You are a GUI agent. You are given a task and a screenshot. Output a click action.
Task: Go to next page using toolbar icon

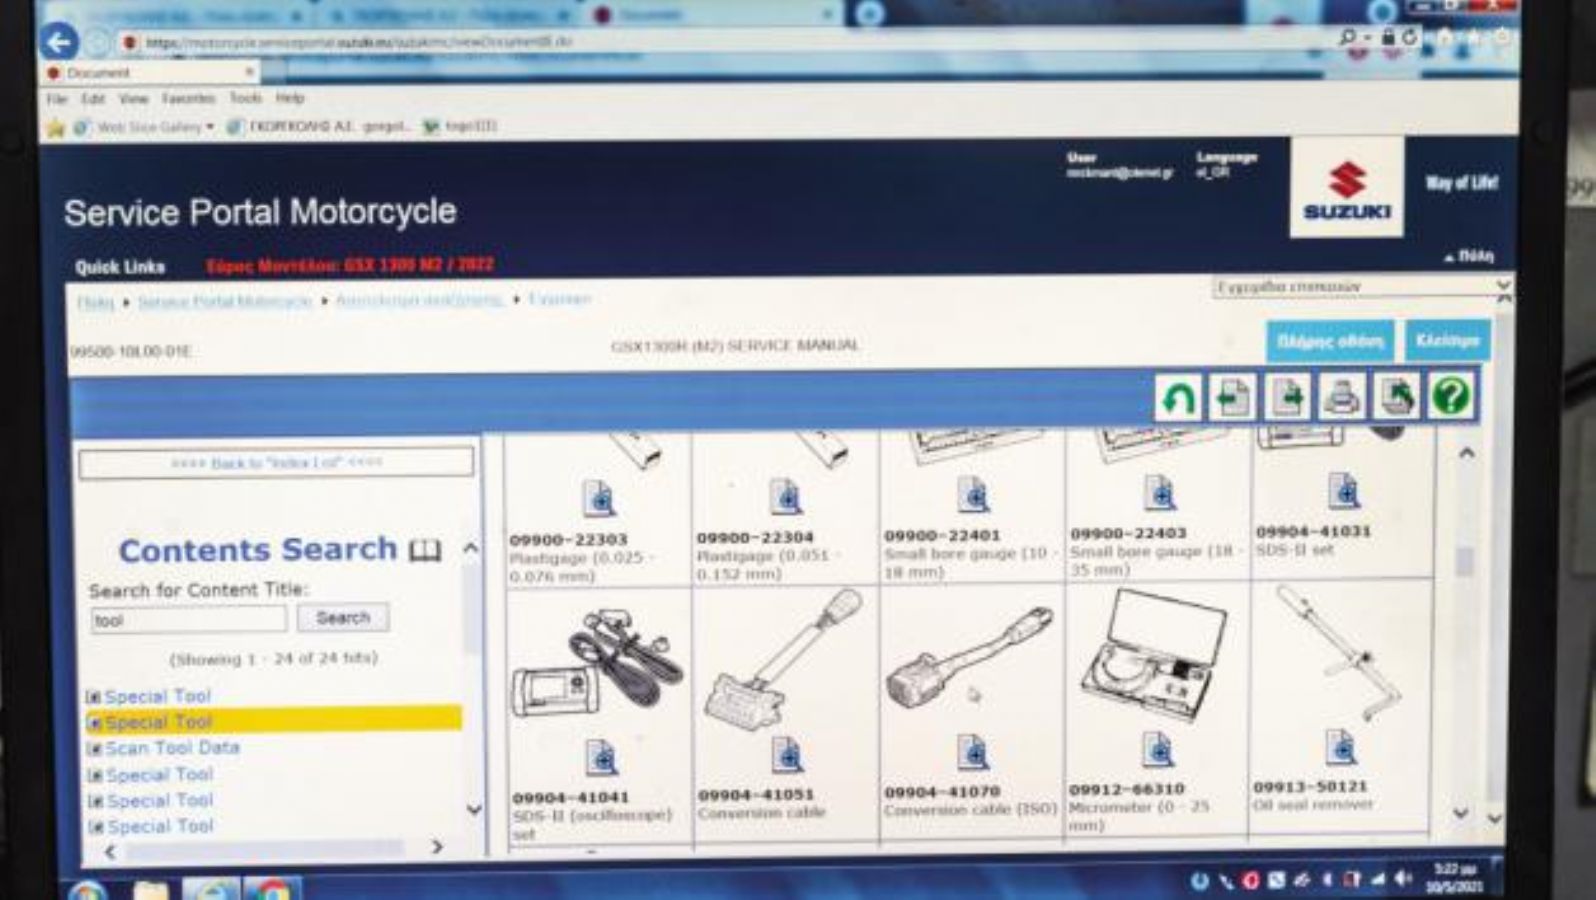(x=1287, y=397)
